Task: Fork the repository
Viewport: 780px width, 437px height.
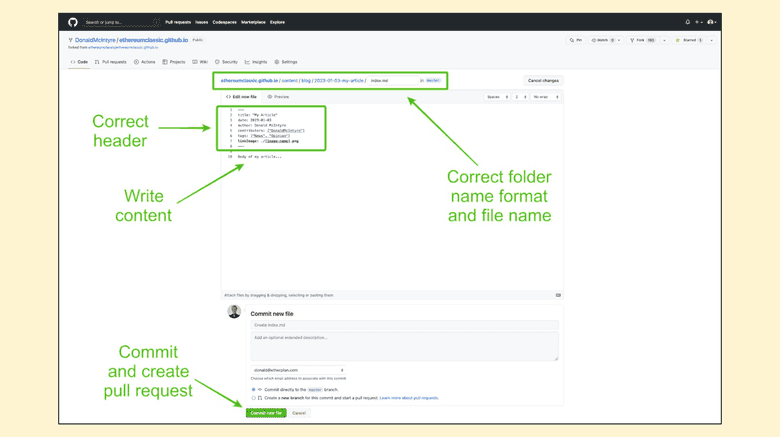Action: [640, 40]
